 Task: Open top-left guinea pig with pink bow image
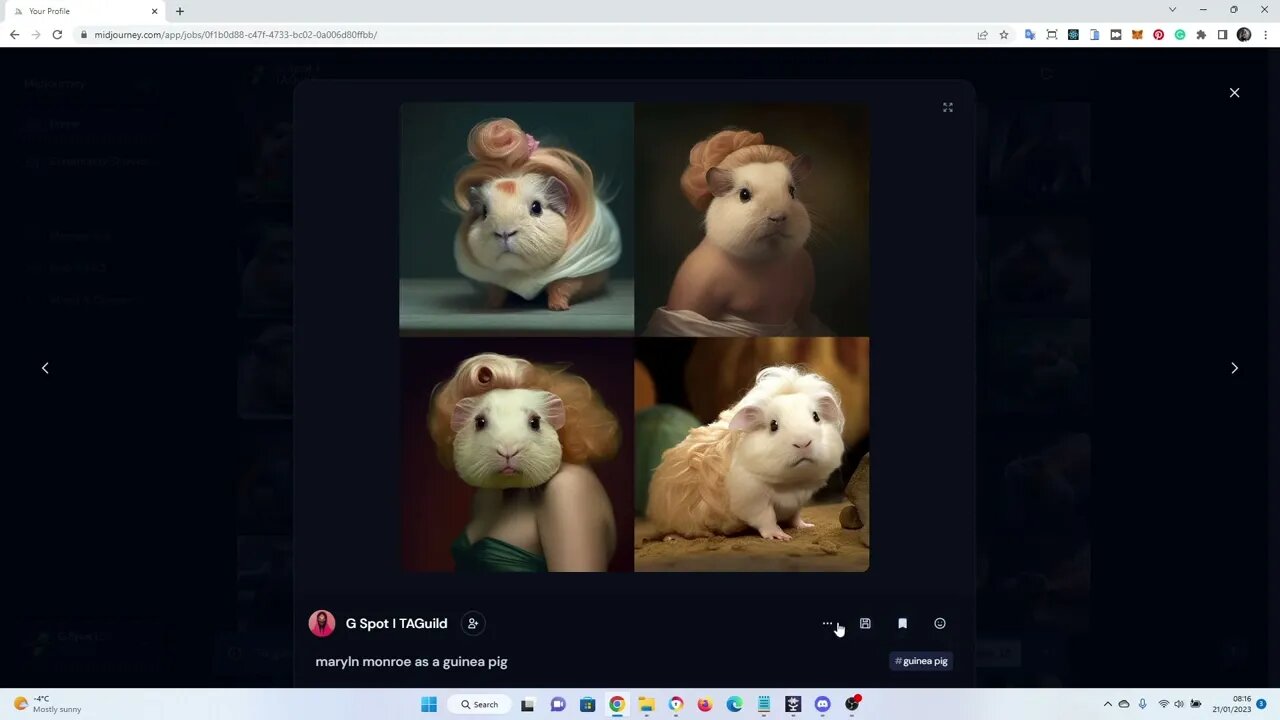click(x=516, y=218)
